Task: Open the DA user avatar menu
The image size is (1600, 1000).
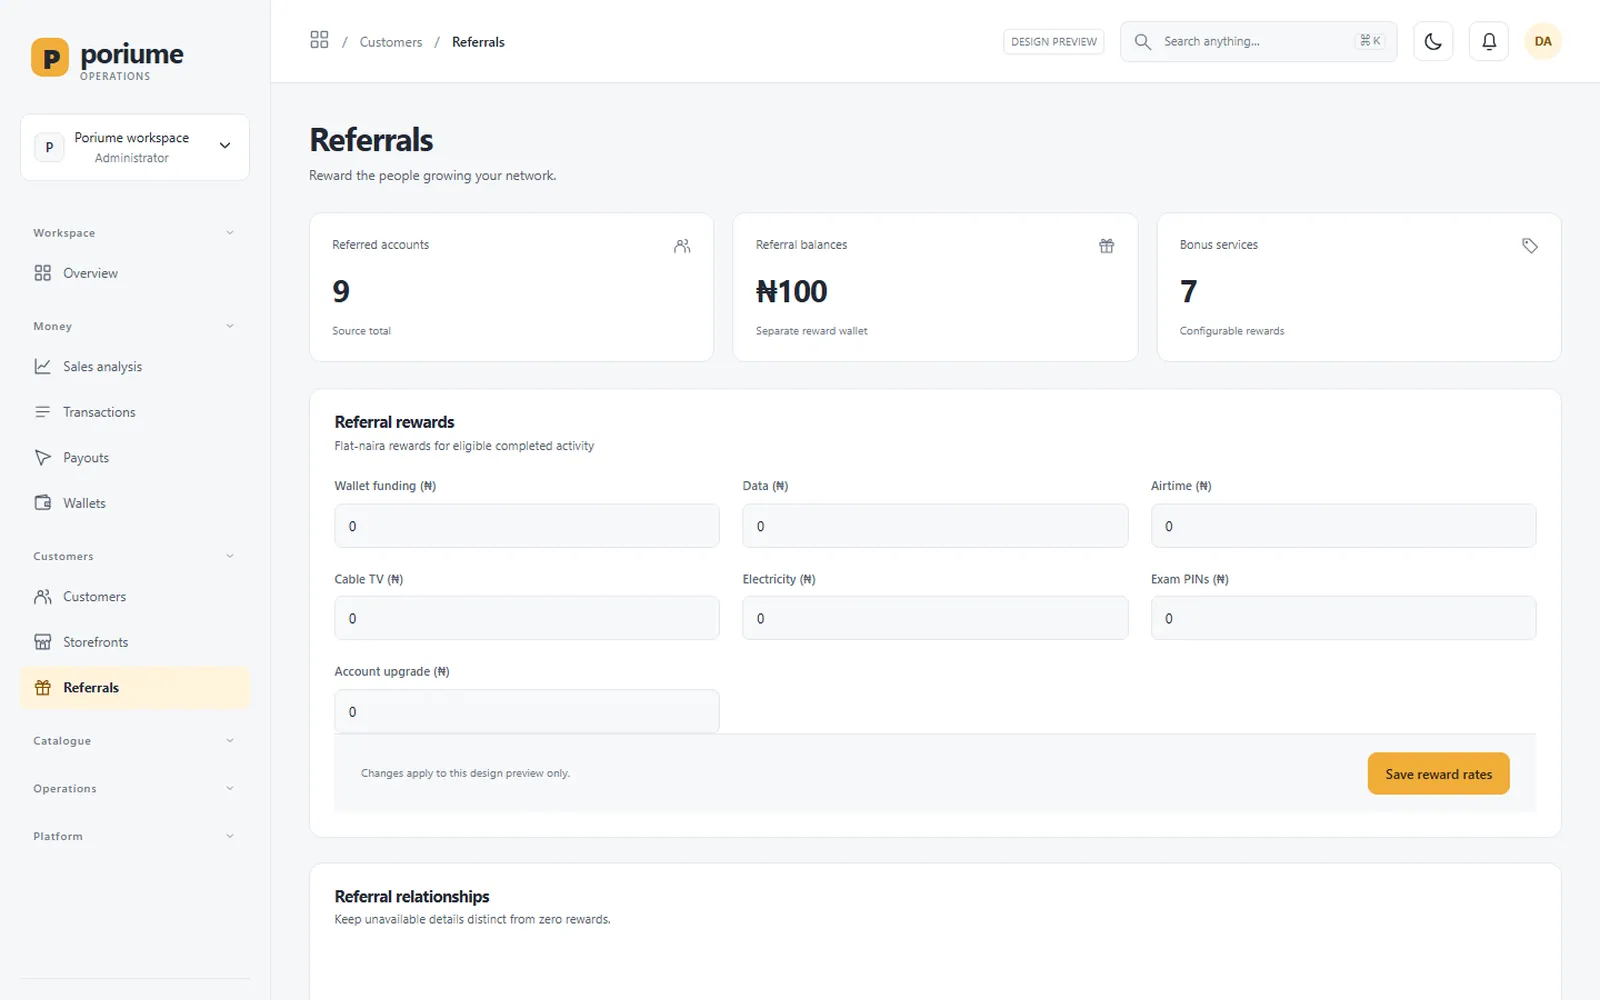Action: click(x=1543, y=41)
